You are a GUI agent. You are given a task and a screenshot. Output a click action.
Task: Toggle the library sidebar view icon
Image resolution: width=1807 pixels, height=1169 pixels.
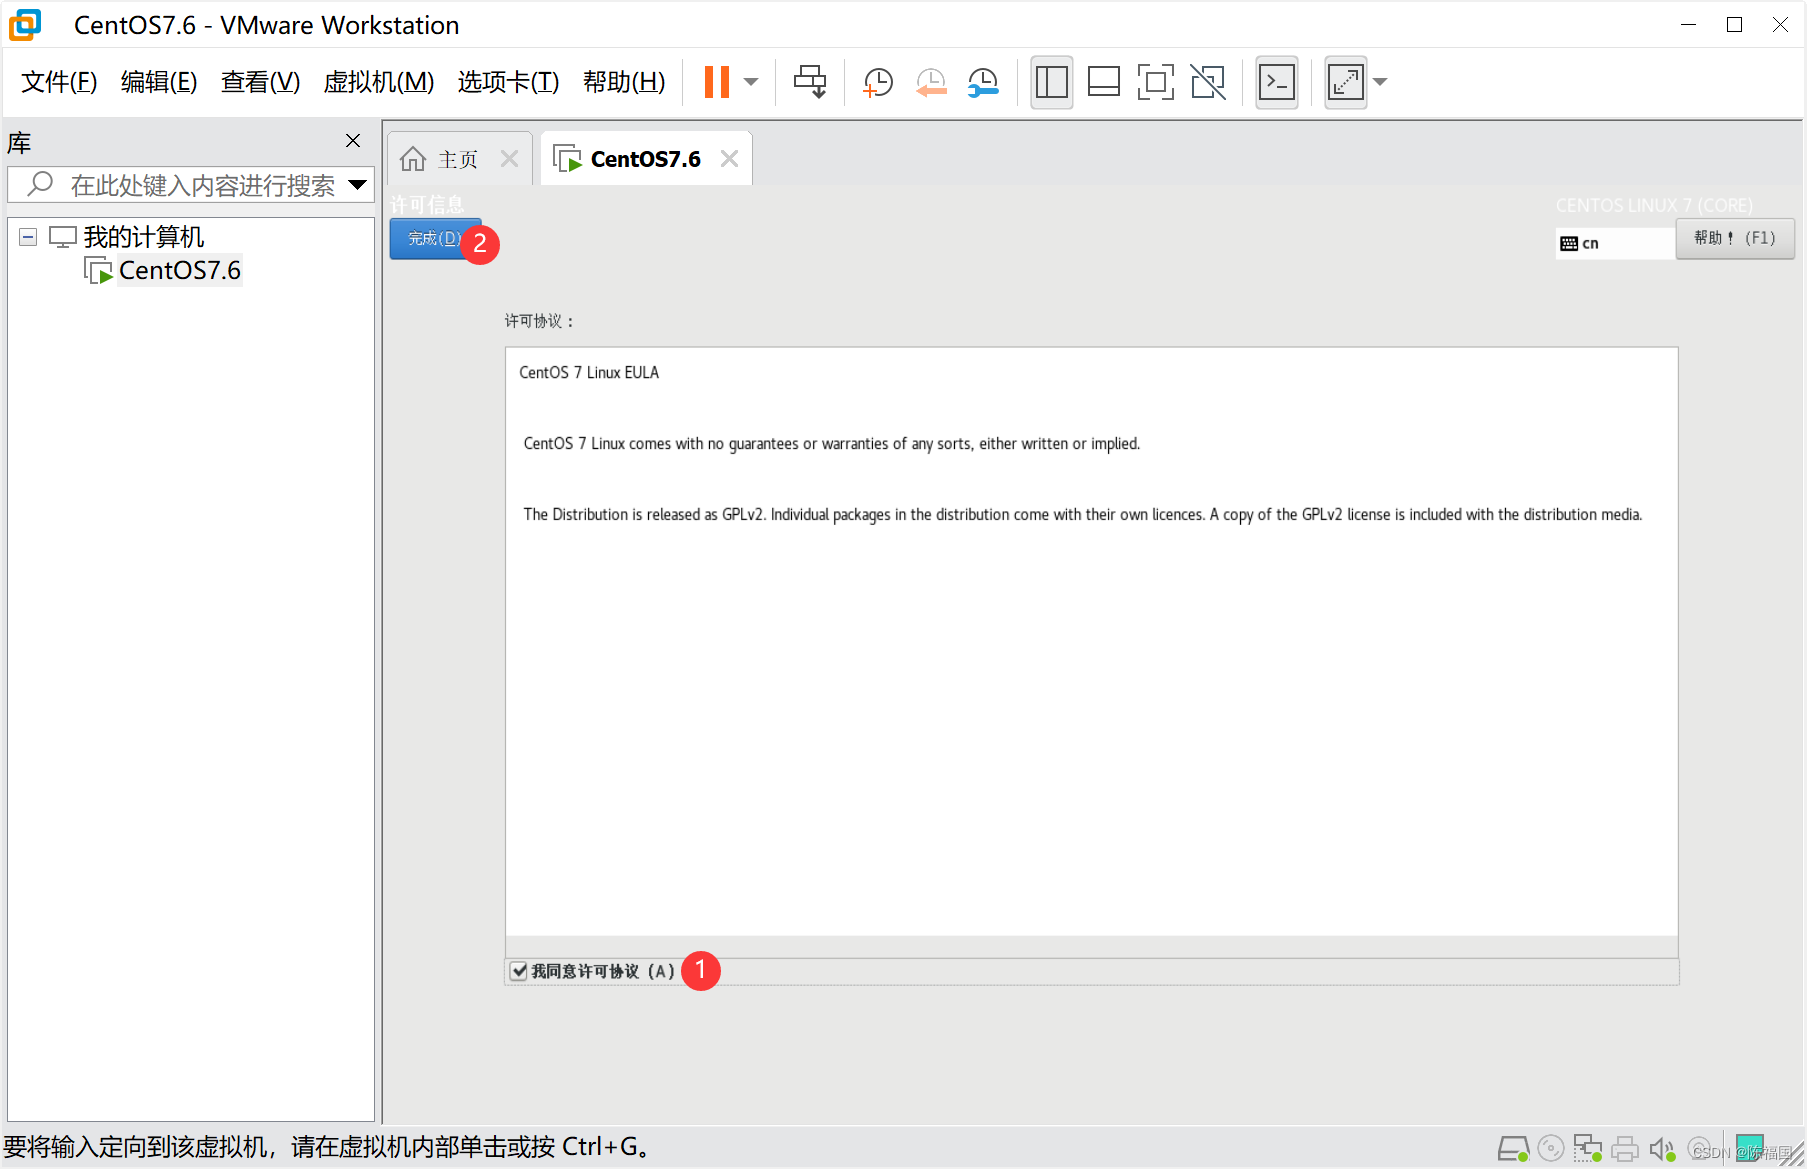pyautogui.click(x=1052, y=82)
